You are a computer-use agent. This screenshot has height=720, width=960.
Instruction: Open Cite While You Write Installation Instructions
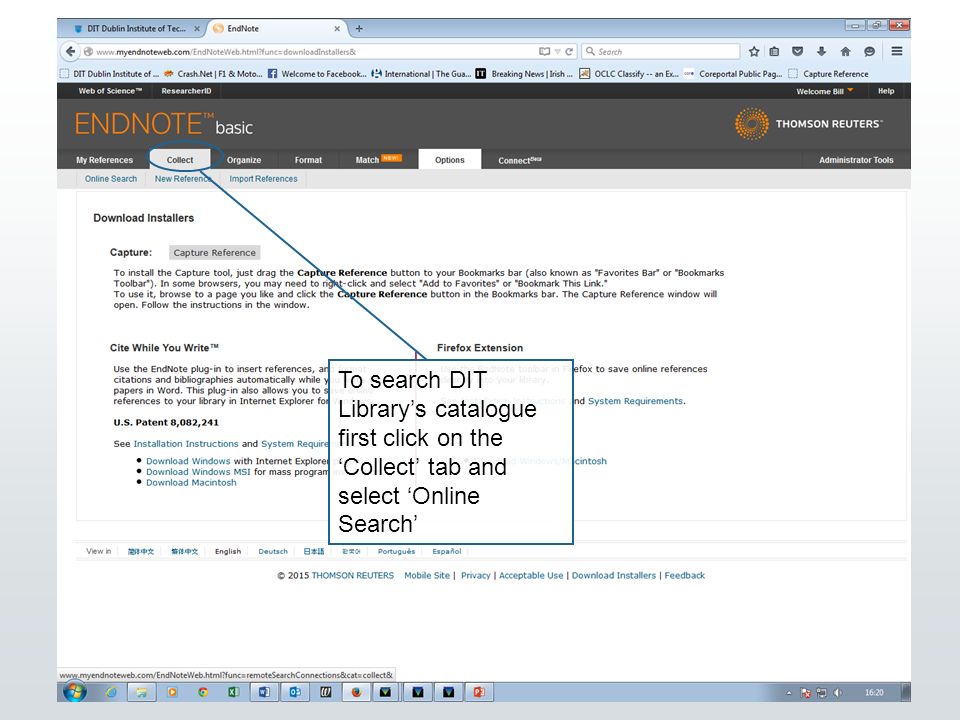pyautogui.click(x=186, y=443)
